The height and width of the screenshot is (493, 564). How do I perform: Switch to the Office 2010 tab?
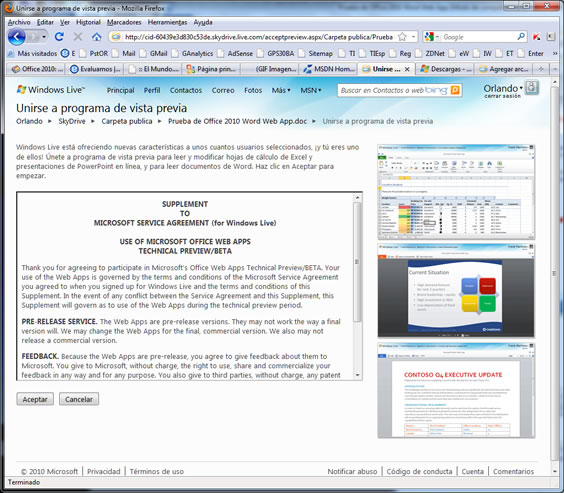36,69
